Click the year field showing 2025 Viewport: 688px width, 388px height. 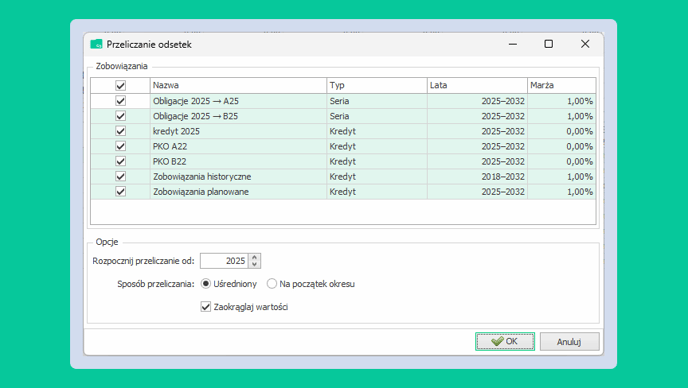click(224, 261)
